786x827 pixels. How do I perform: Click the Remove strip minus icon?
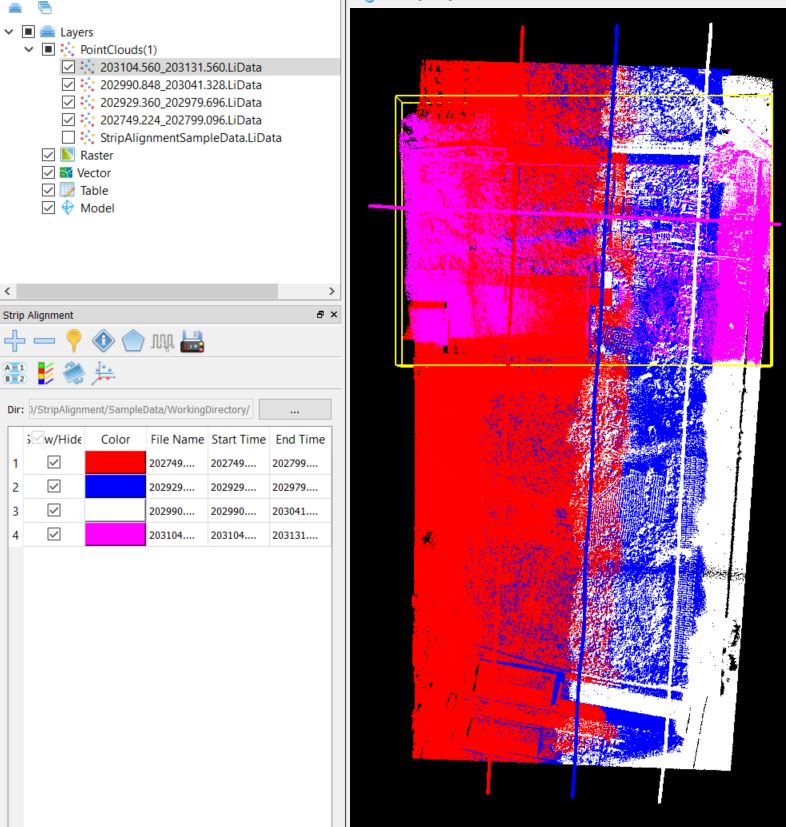44,341
